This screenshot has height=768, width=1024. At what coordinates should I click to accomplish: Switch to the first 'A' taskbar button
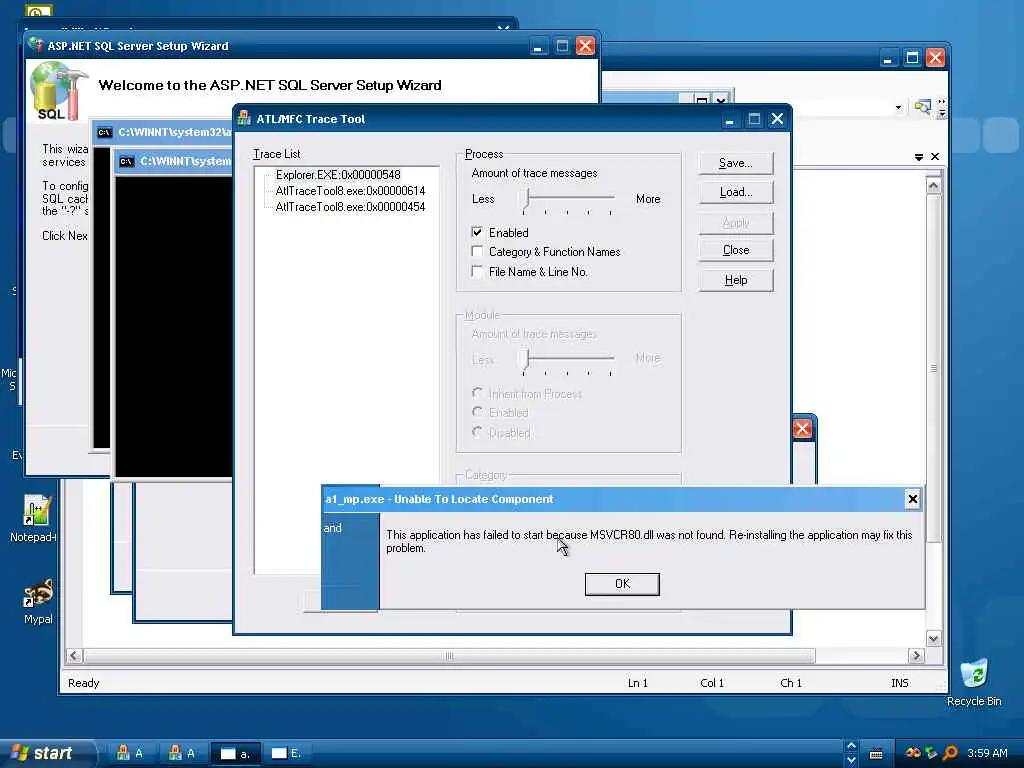pos(129,754)
